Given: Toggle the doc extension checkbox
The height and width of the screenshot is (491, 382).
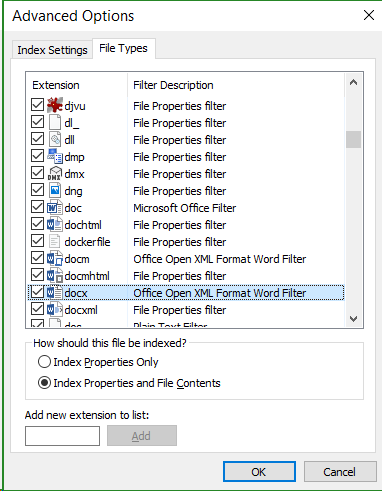Looking at the screenshot, I should tap(37, 206).
